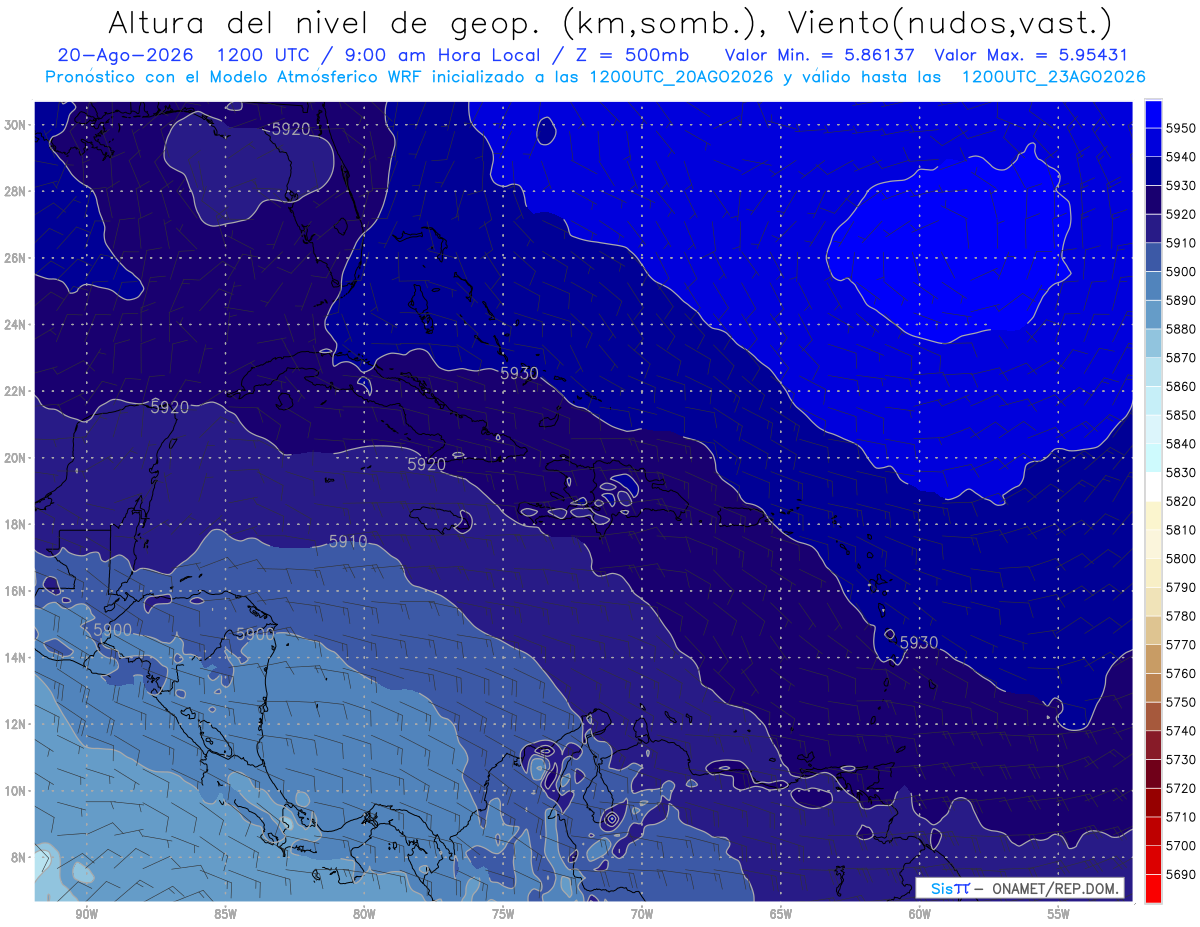Click the 16N latitude axis label

click(15, 591)
